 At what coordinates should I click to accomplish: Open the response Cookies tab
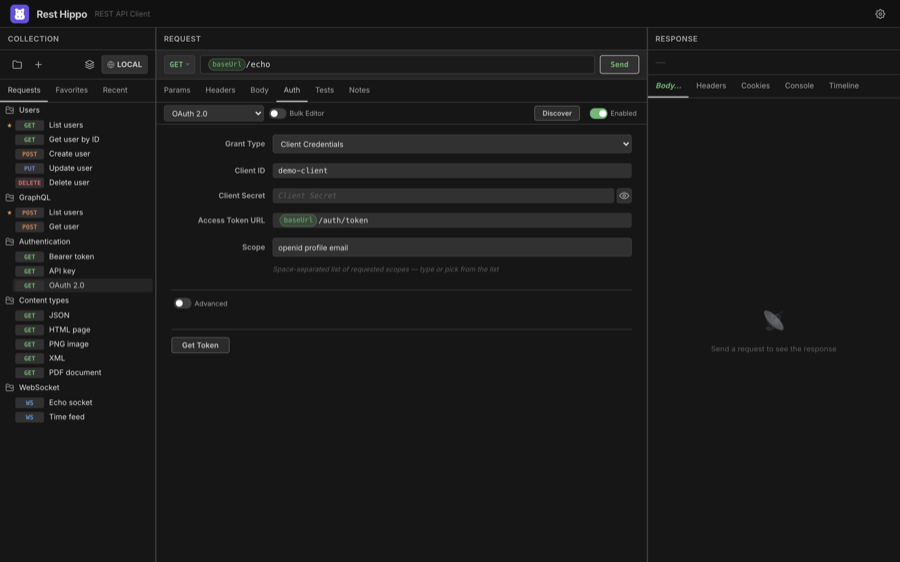pyautogui.click(x=755, y=86)
